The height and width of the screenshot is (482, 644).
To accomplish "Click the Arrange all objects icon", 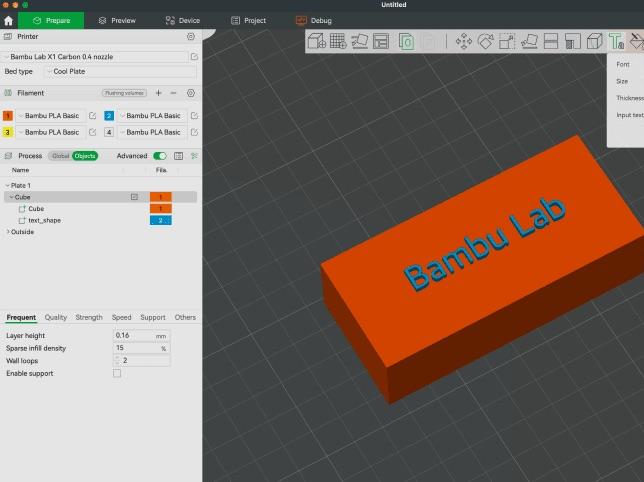I will pos(381,41).
